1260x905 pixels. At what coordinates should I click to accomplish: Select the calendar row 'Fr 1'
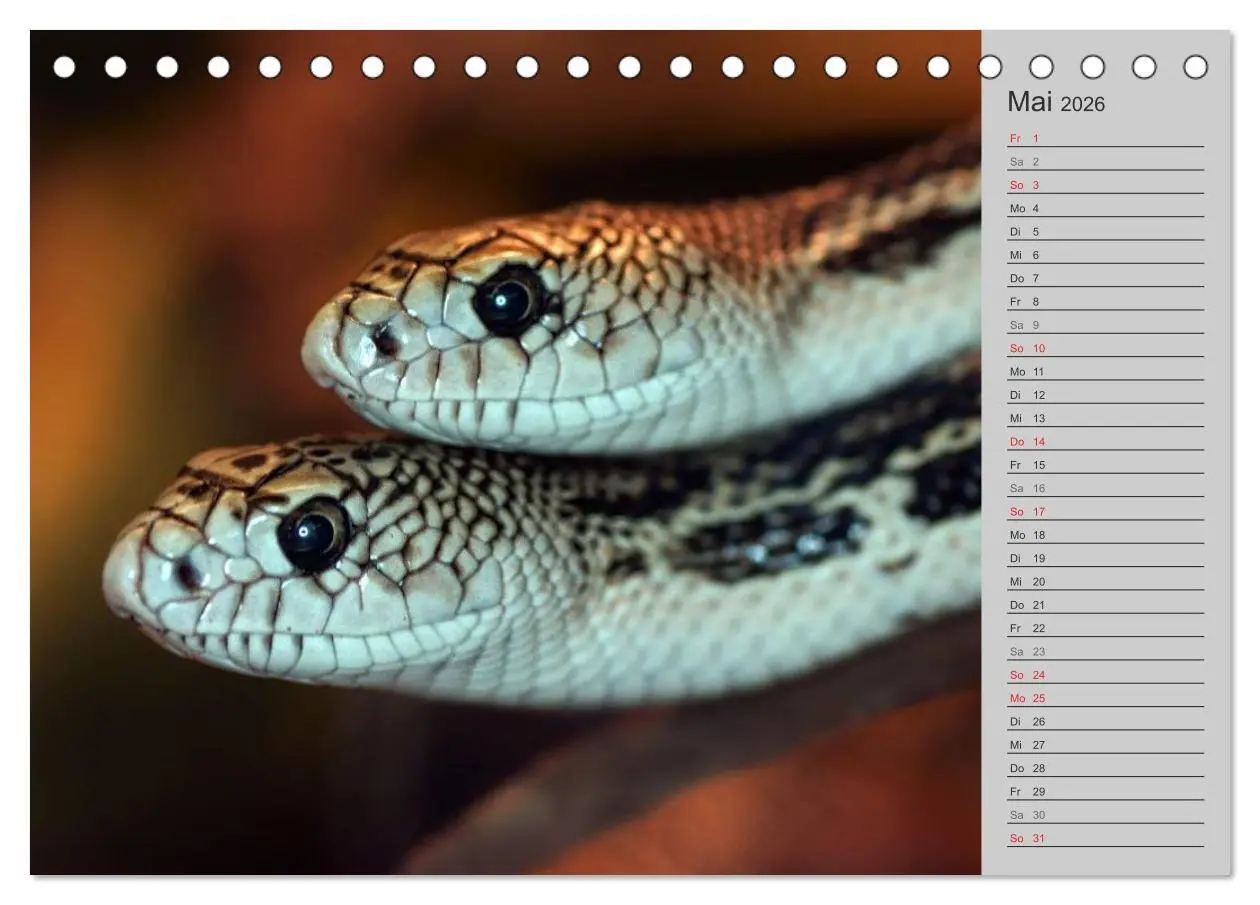point(1105,138)
